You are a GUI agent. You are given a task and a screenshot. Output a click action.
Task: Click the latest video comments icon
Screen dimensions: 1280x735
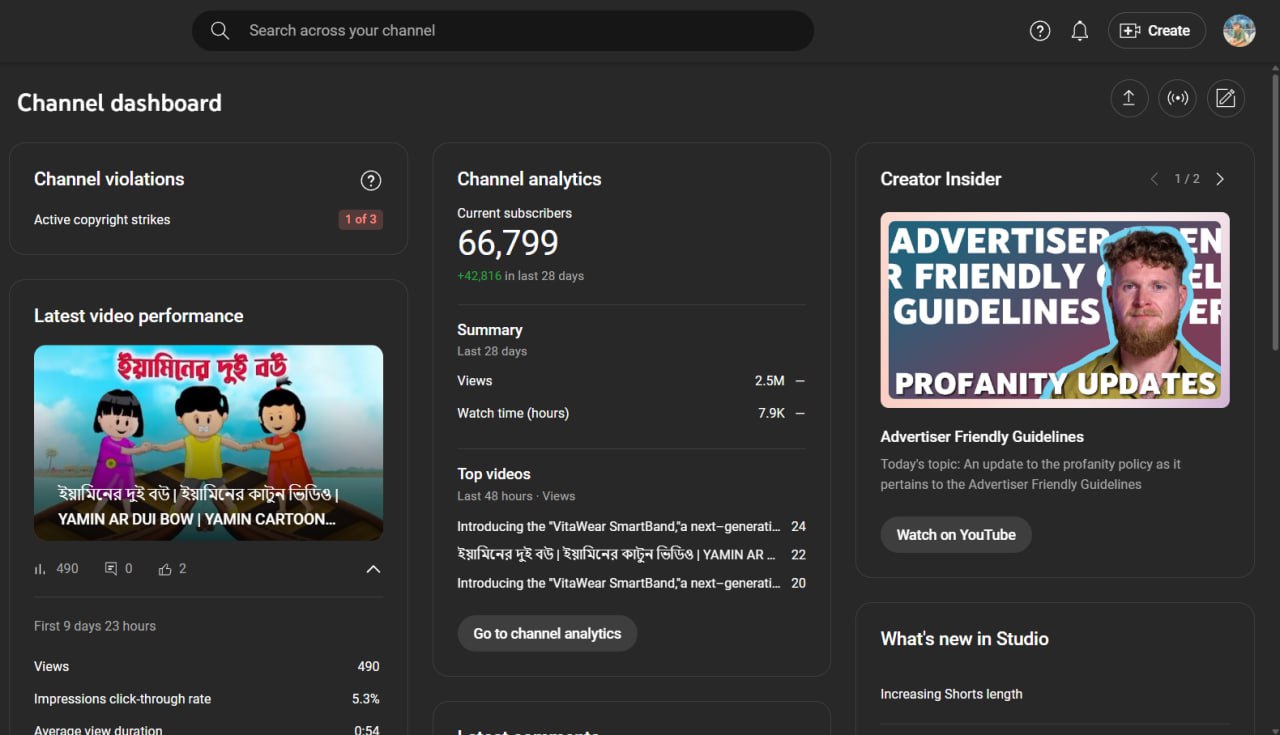(x=111, y=569)
